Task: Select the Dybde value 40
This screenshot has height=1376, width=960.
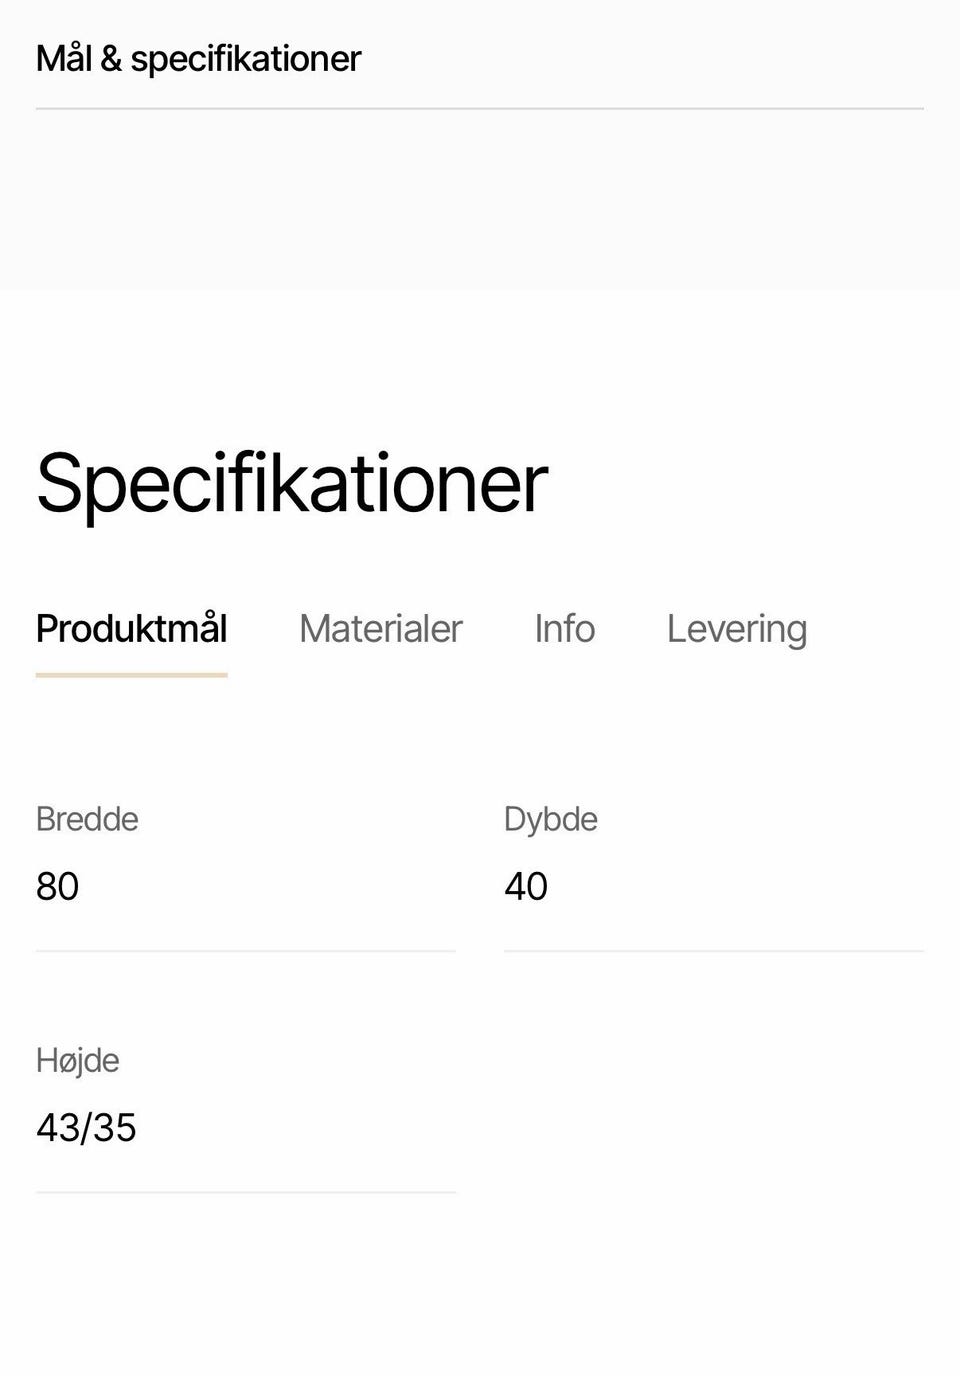Action: click(526, 886)
